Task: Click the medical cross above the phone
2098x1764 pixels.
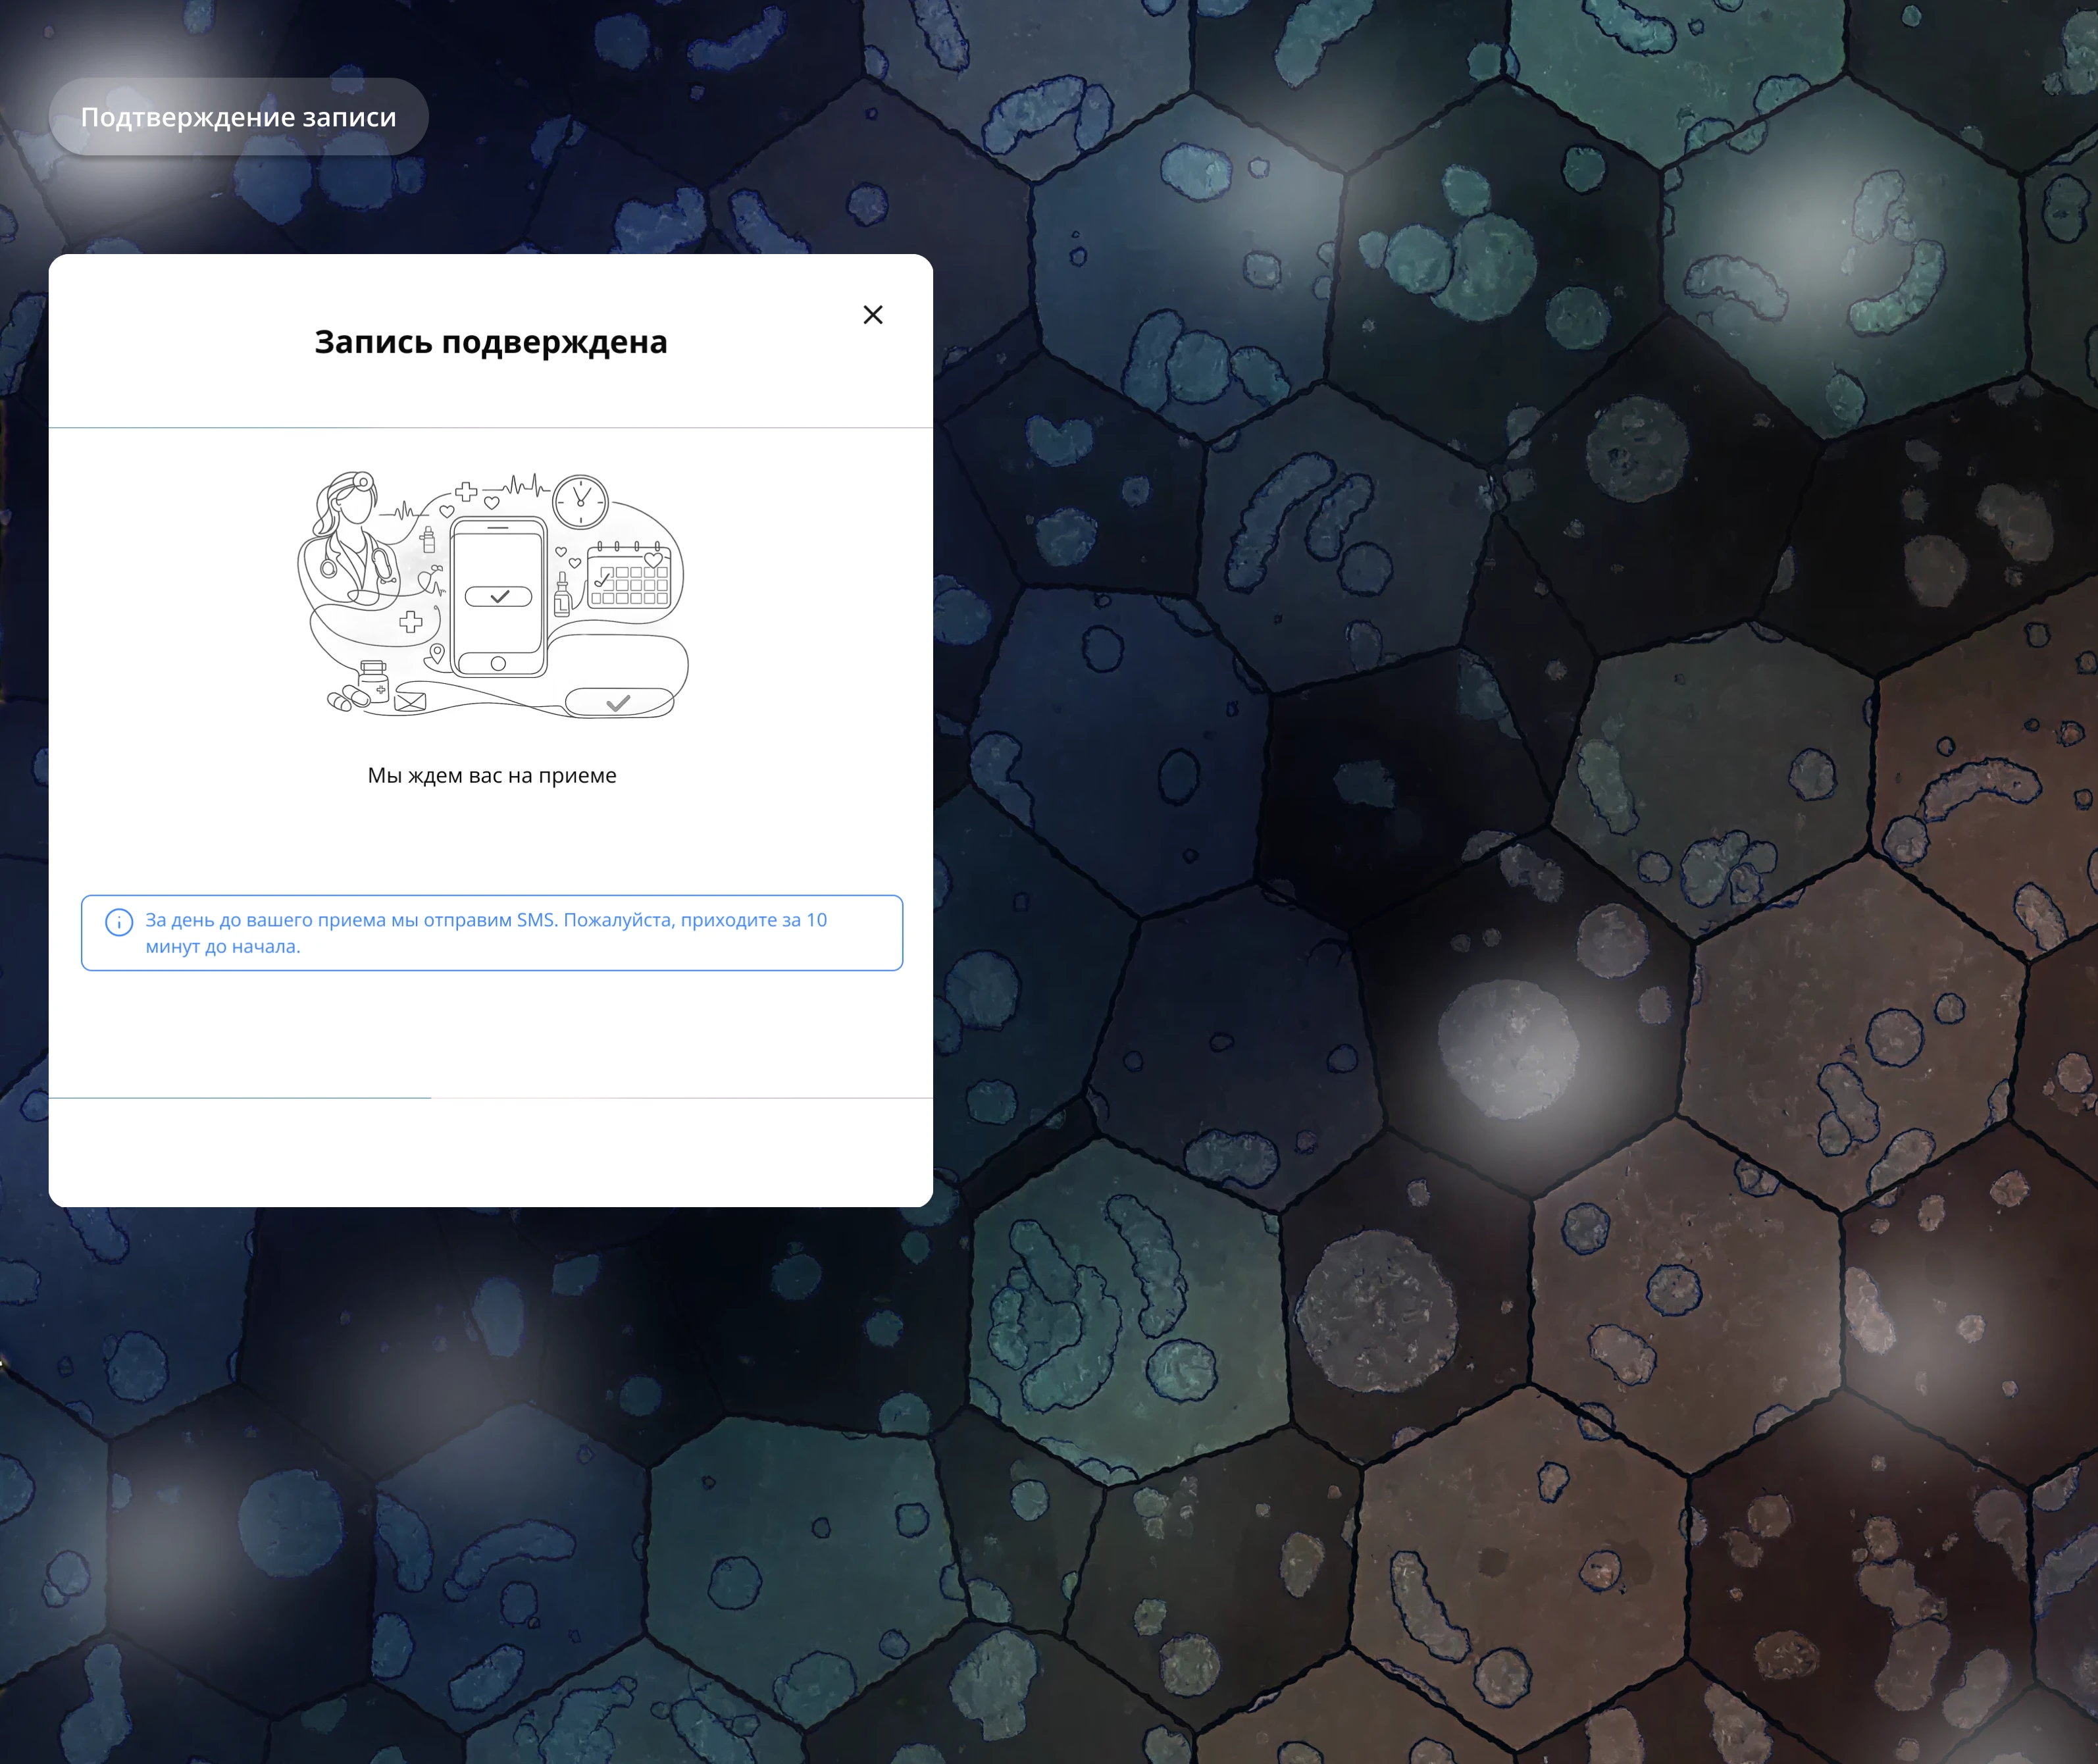Action: point(466,491)
